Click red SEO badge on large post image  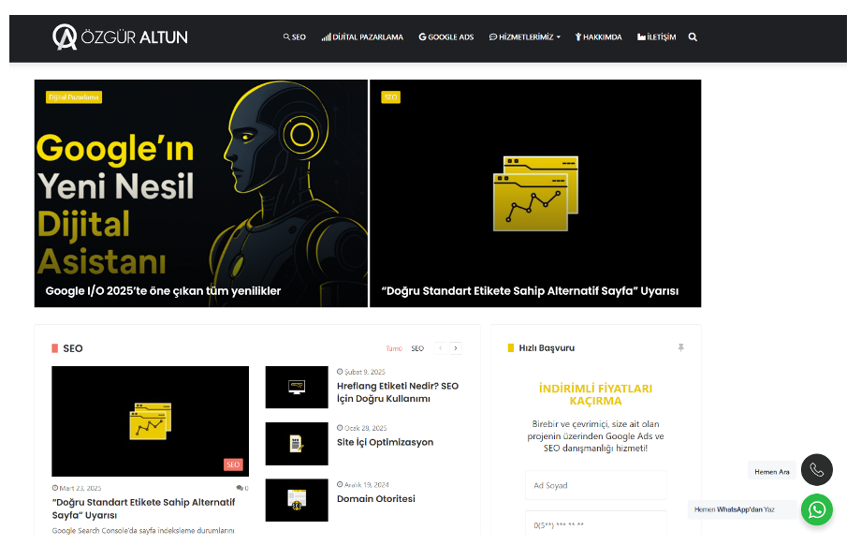(233, 464)
